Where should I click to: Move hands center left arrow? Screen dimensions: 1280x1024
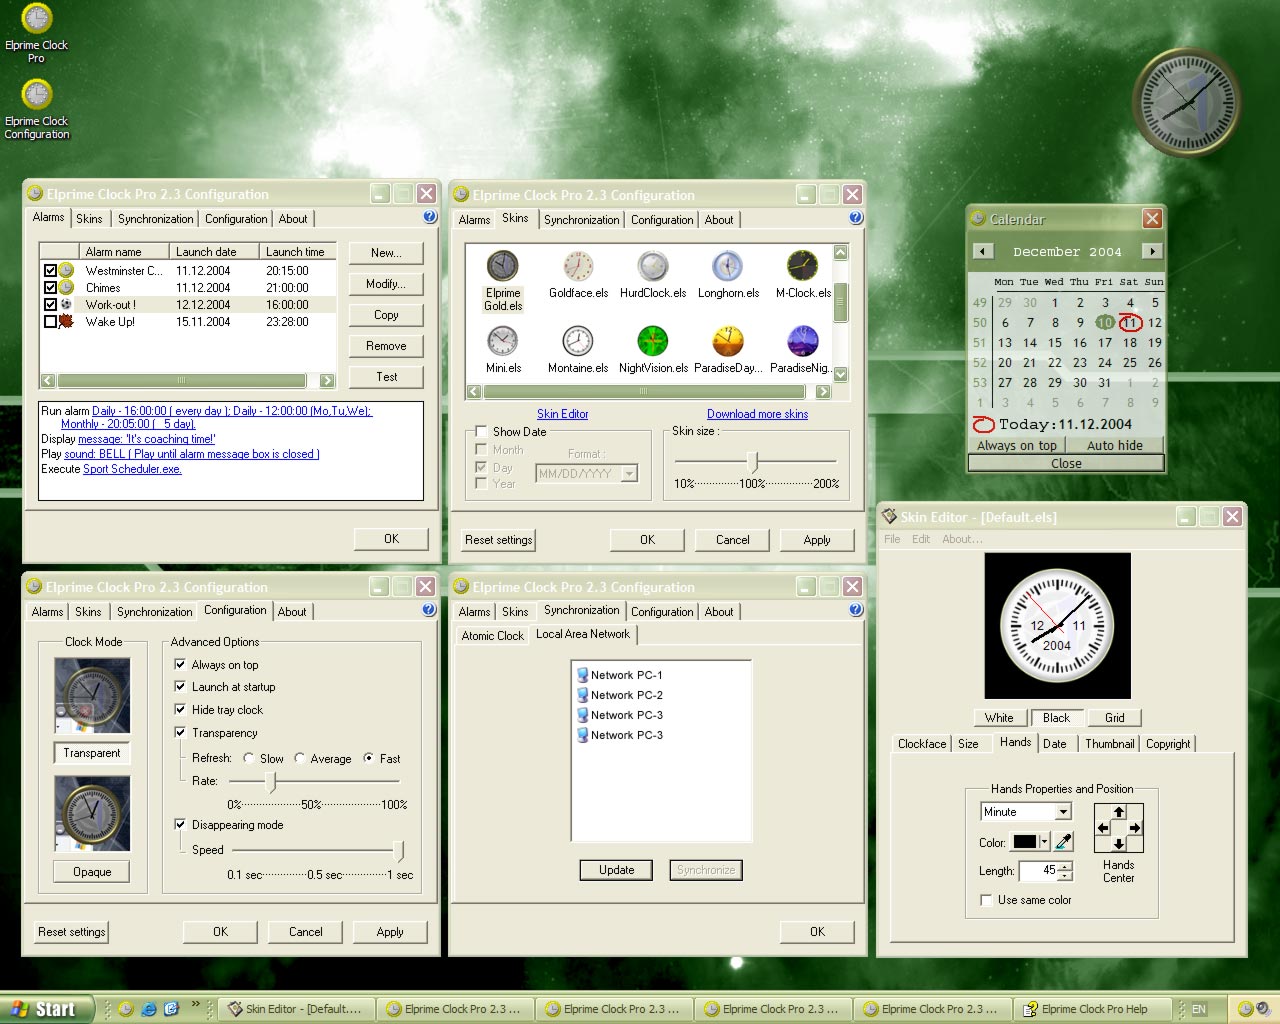pos(1103,828)
